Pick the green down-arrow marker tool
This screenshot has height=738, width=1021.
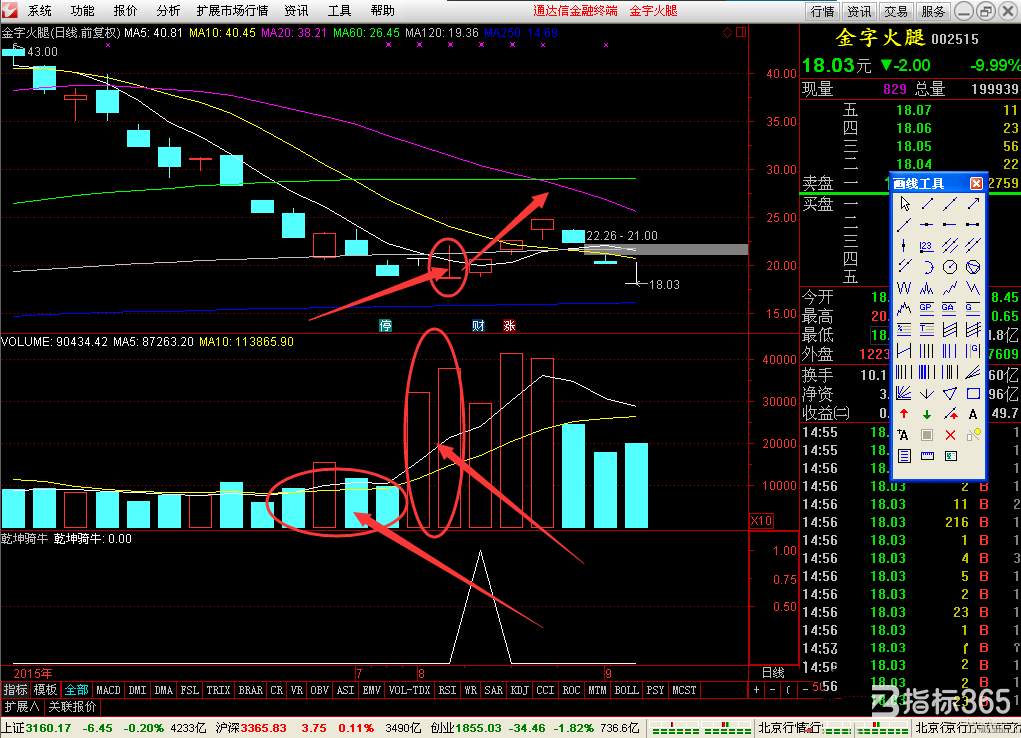point(927,414)
